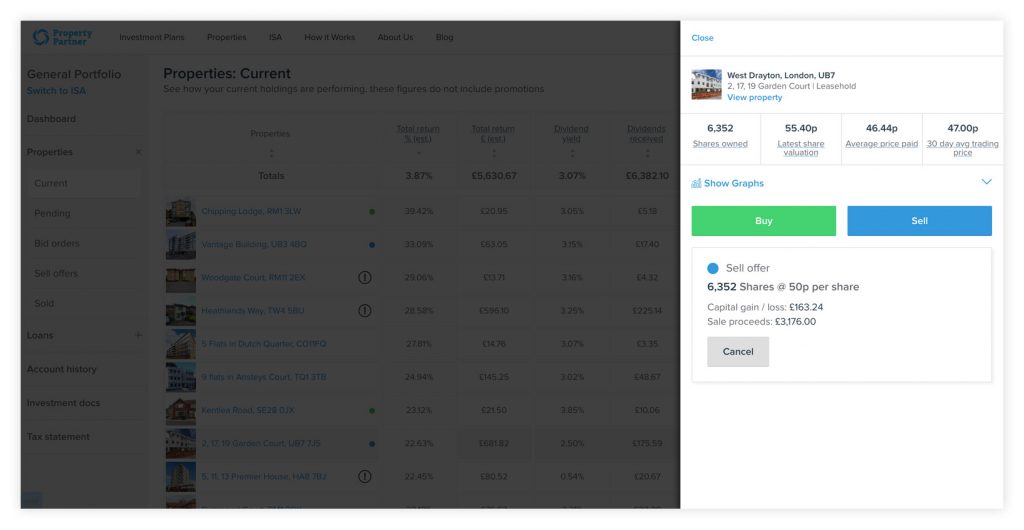Open 5 Flats in Dutch Quarter link
Viewport: 1024px width, 530px height.
[264, 344]
